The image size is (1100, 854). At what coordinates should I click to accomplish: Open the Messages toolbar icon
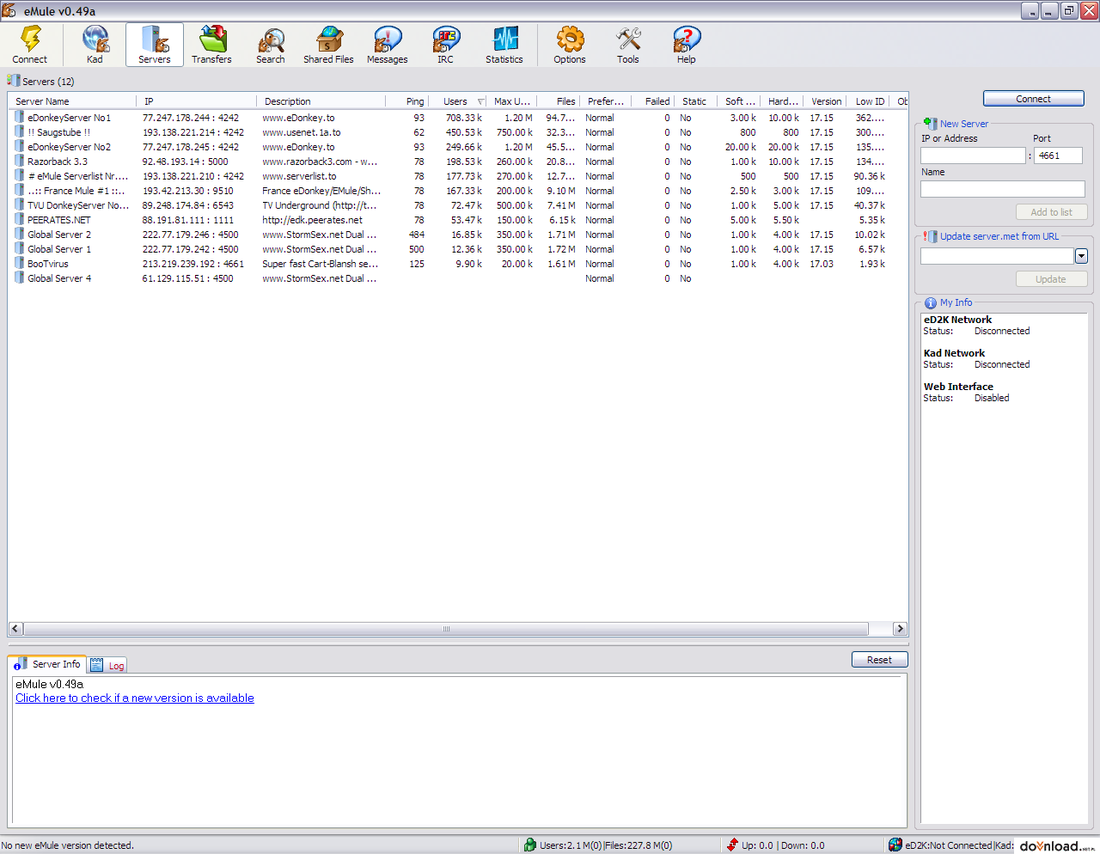pyautogui.click(x=387, y=39)
